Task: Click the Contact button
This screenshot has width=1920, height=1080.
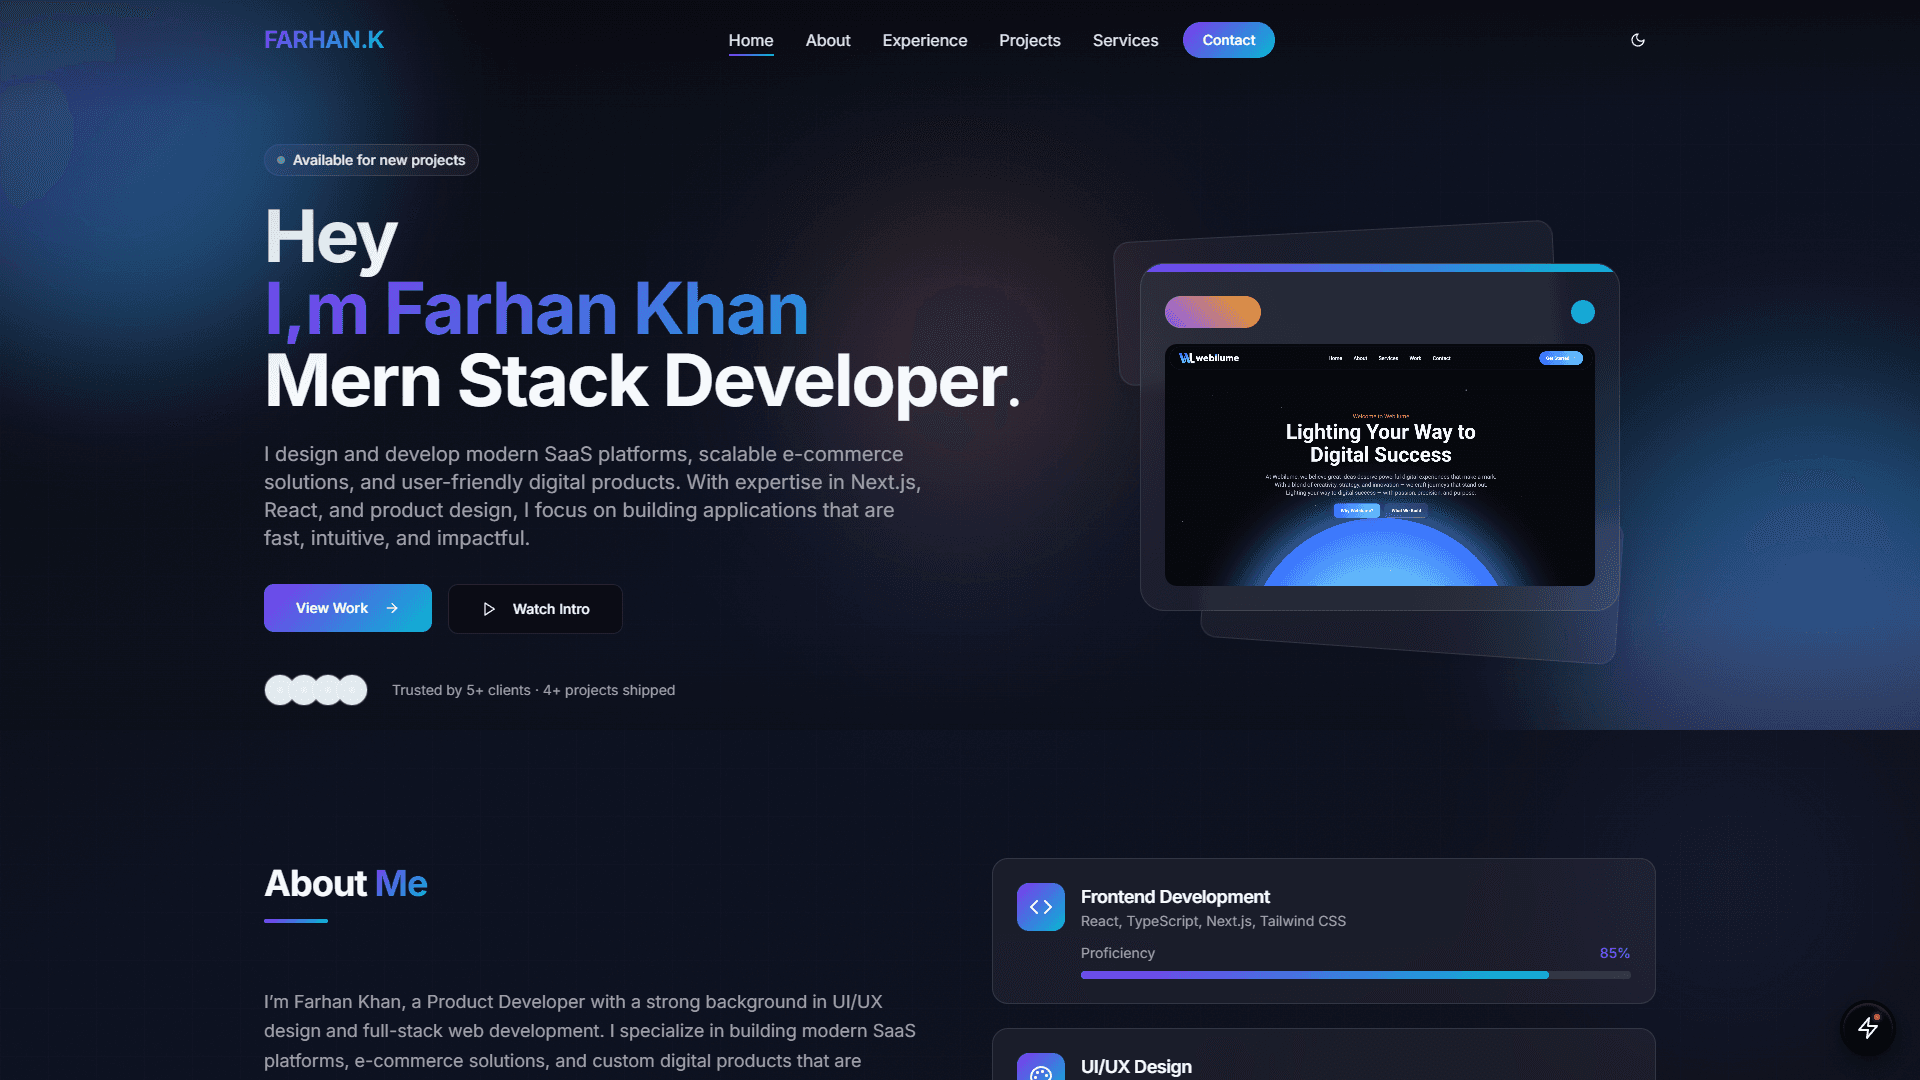Action: [x=1228, y=40]
